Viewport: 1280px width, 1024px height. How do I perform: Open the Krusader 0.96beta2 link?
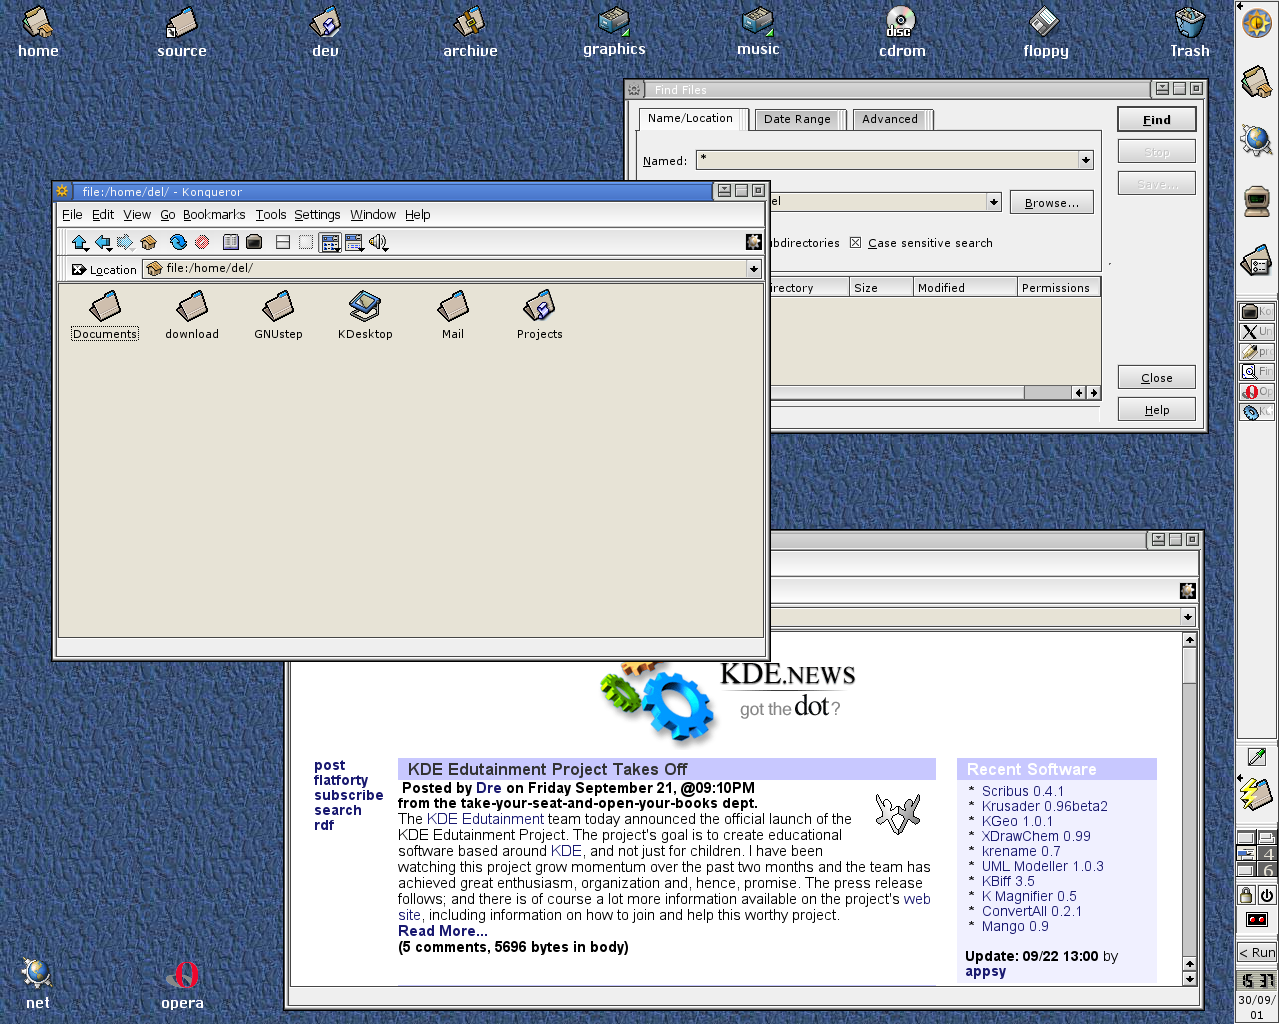[1045, 806]
